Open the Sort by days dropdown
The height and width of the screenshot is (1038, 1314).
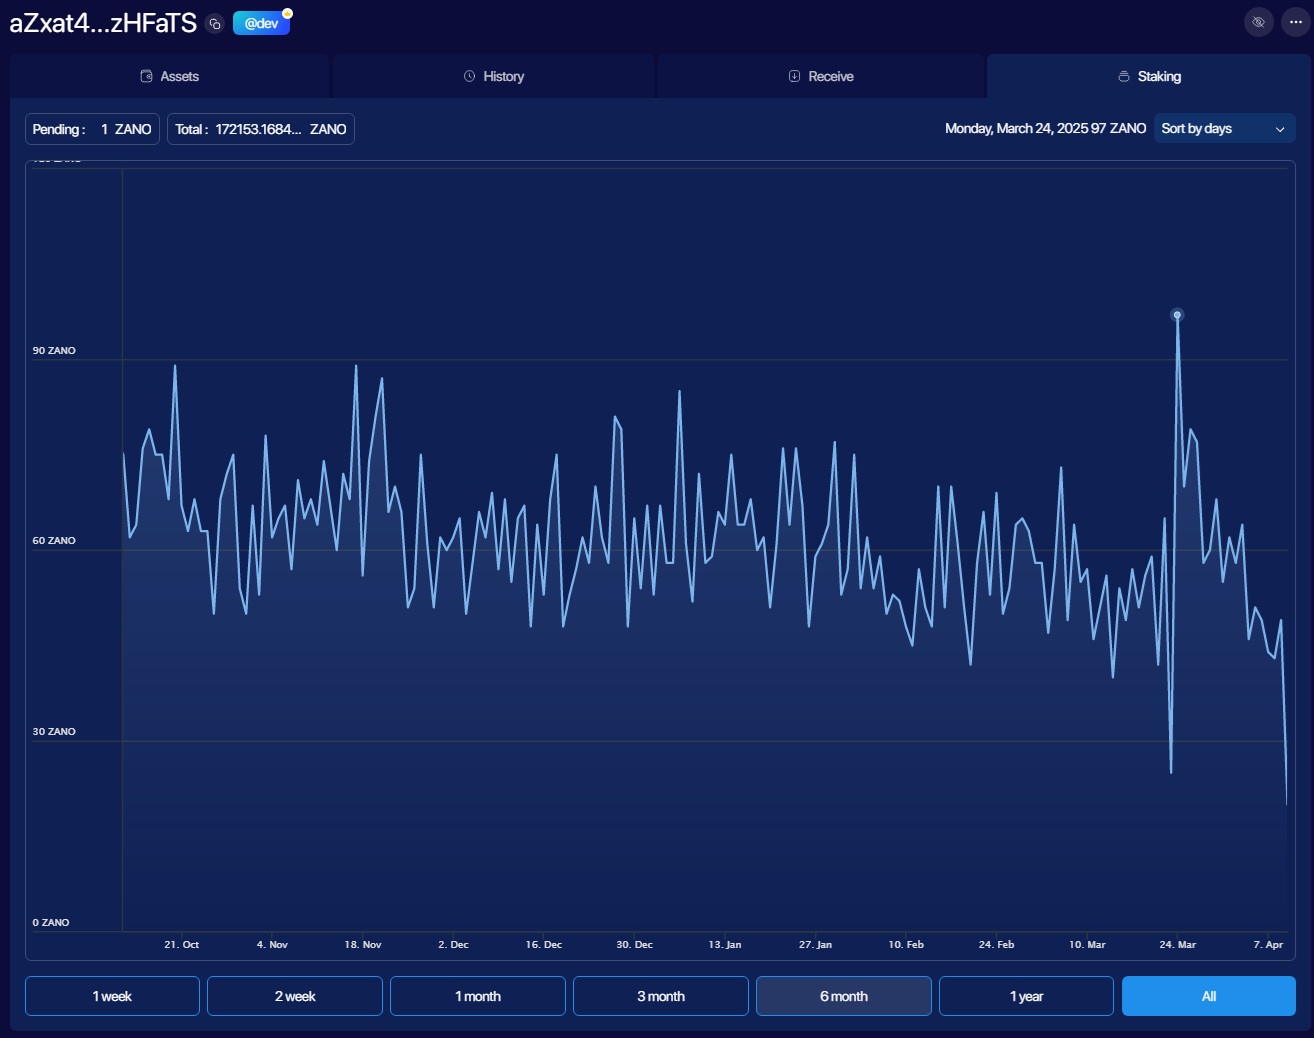click(x=1224, y=128)
